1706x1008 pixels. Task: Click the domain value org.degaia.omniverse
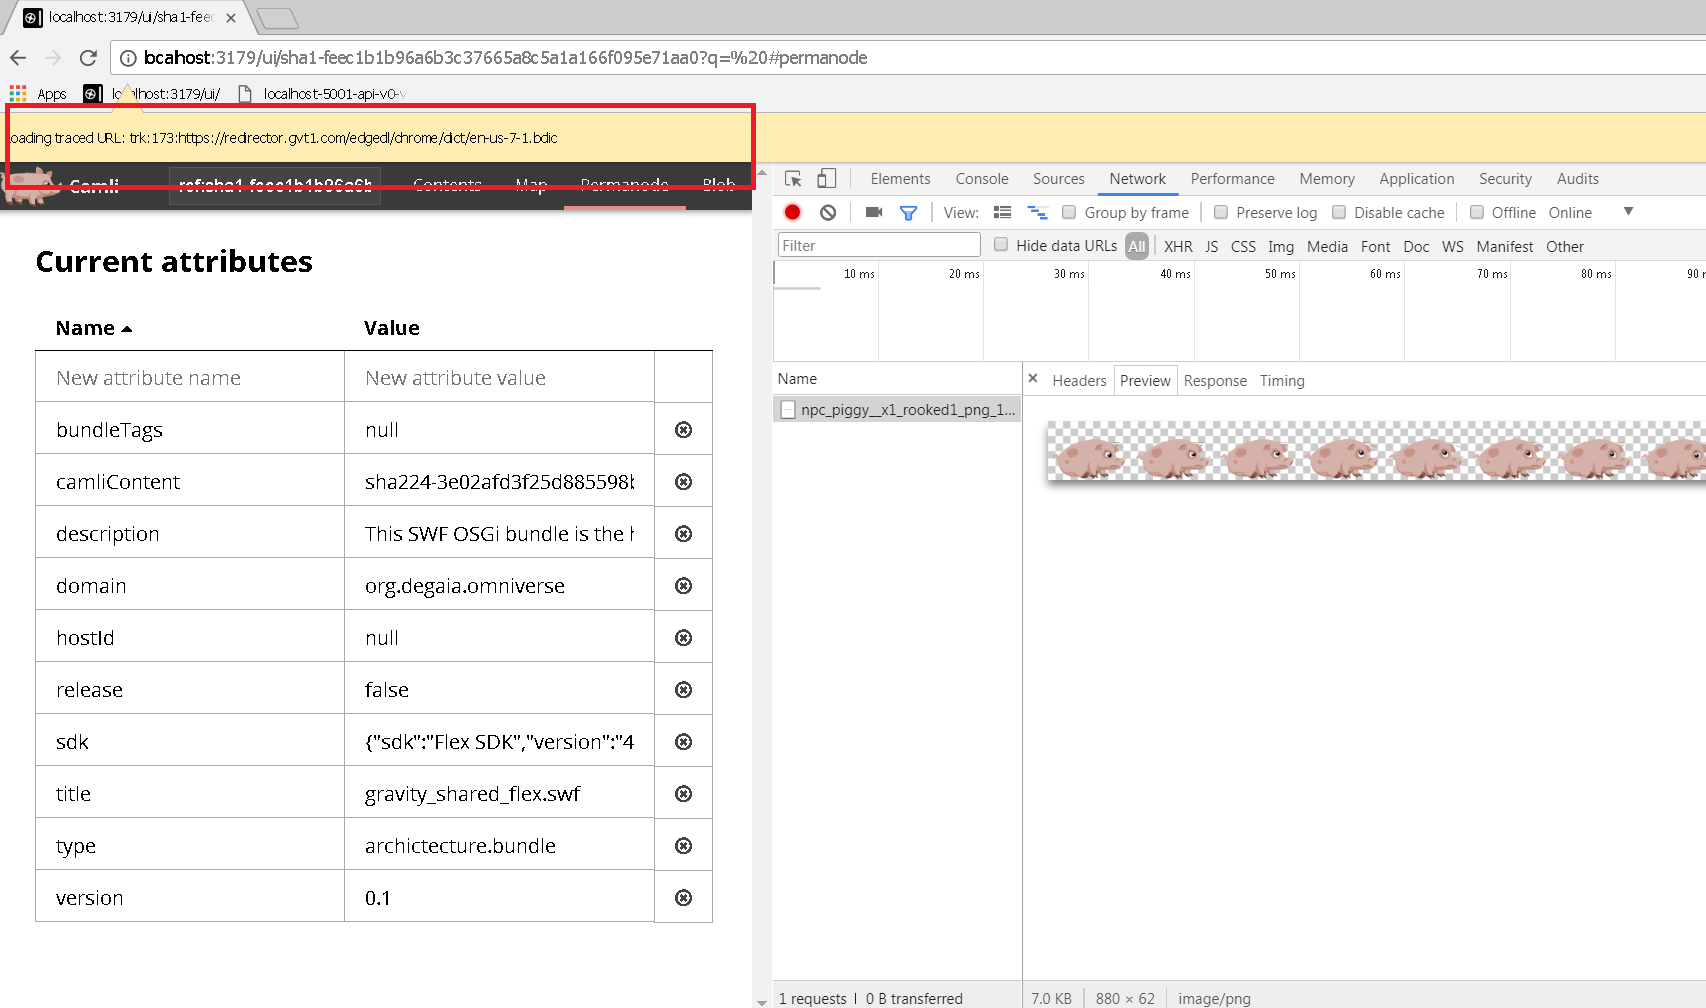(x=465, y=586)
